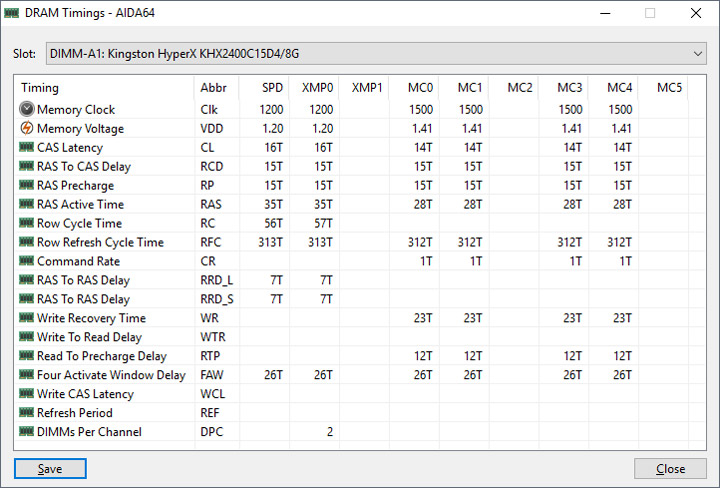Click the Close button
Image resolution: width=720 pixels, height=488 pixels.
tap(670, 469)
